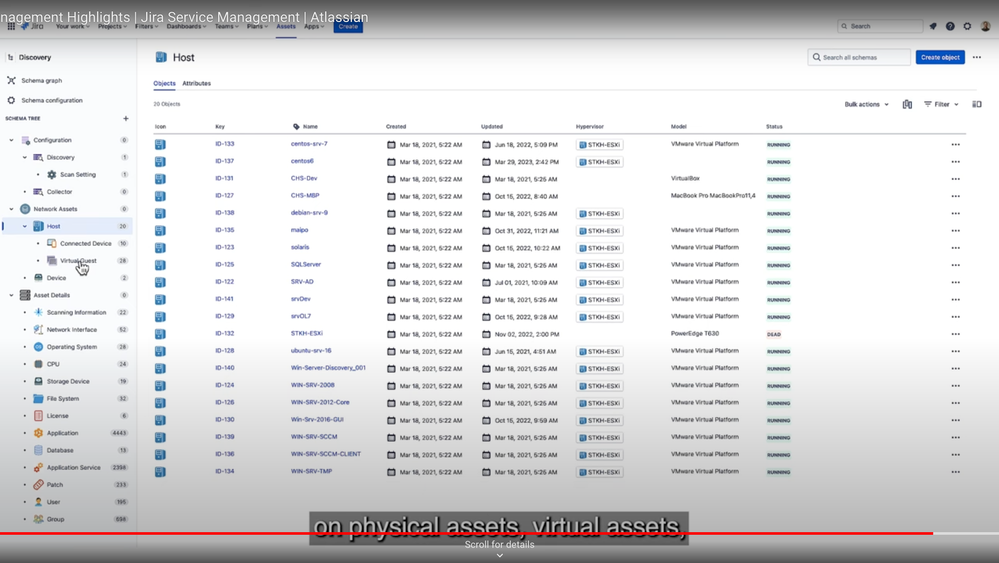Click the Scanning Information icon in tree
This screenshot has width=999, height=563.
click(38, 313)
